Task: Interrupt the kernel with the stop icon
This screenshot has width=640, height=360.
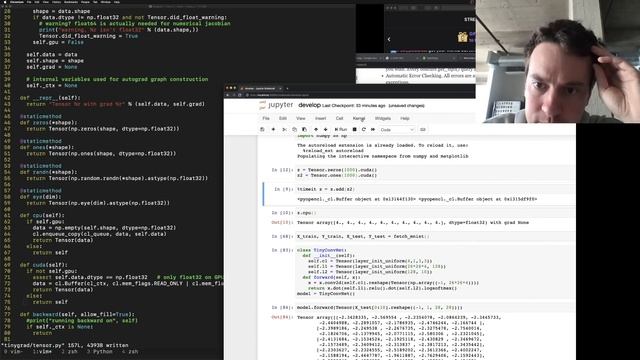Action: (x=354, y=129)
